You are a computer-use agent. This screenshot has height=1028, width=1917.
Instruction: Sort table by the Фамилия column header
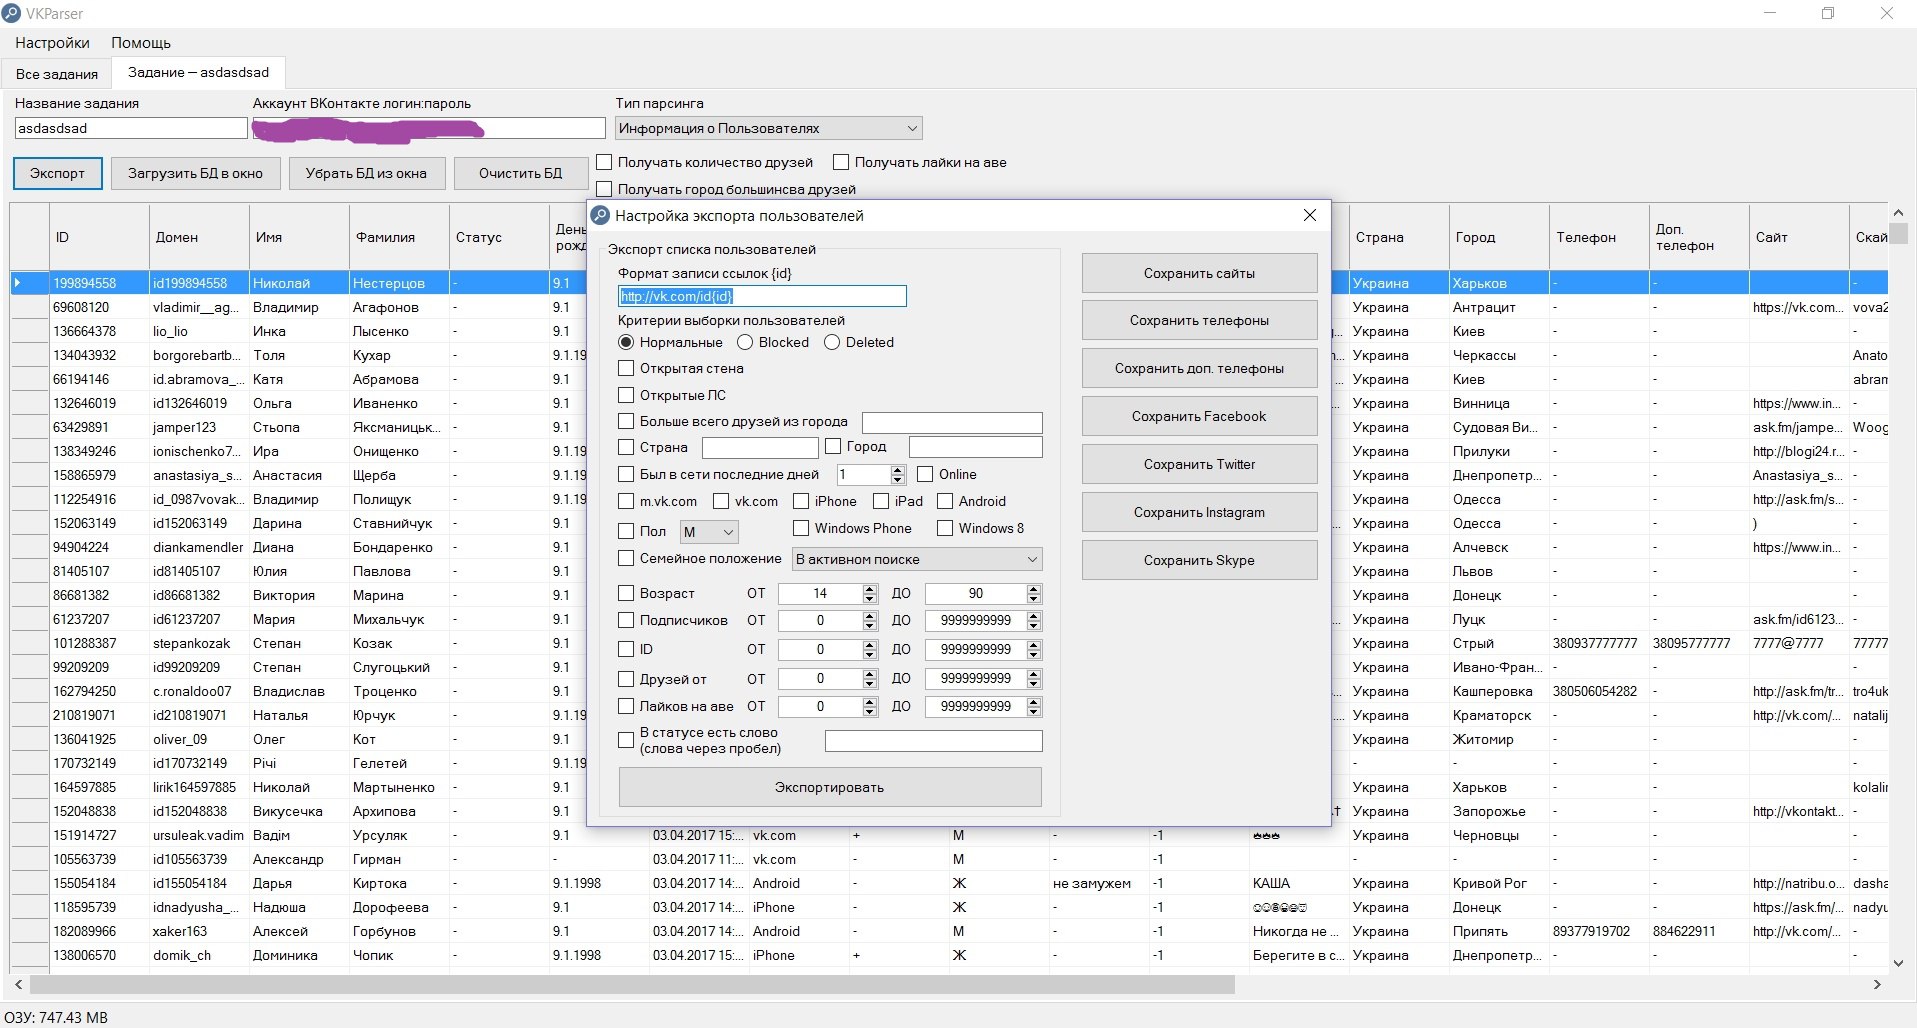pos(399,237)
